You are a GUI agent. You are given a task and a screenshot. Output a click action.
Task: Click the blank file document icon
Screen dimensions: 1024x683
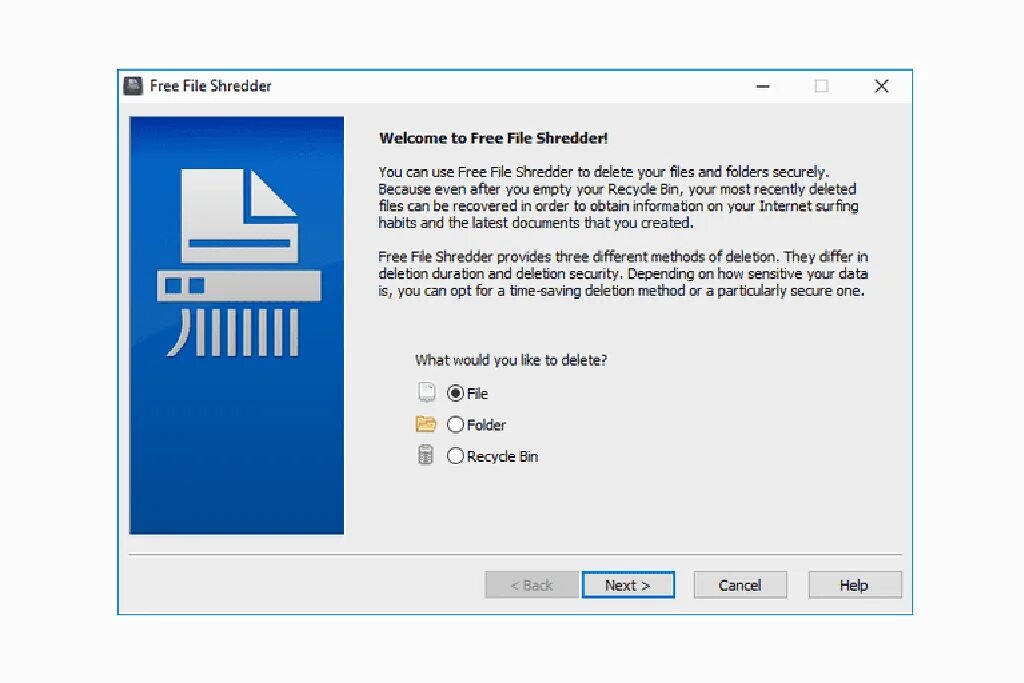[x=426, y=392]
